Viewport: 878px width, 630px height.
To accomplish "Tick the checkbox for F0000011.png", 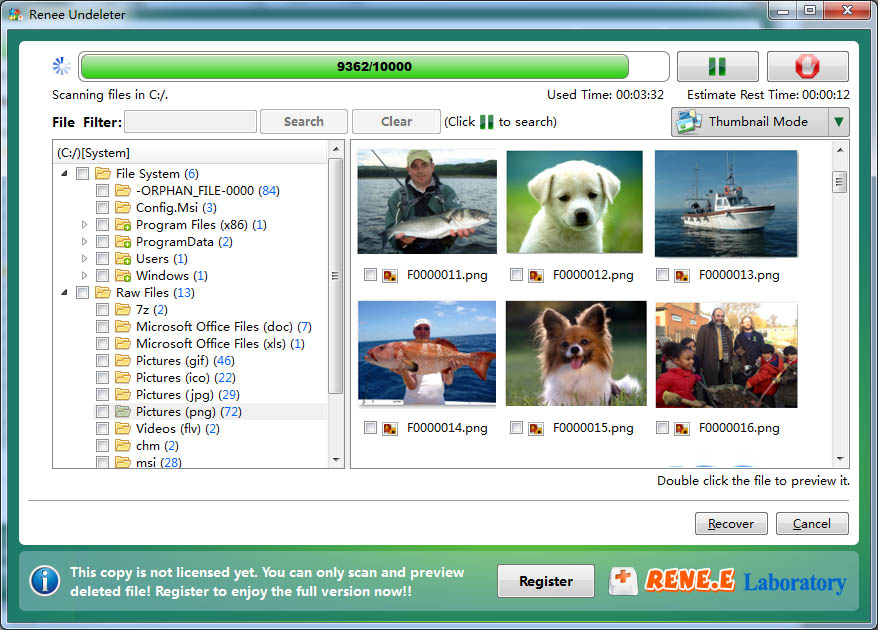I will coord(370,274).
